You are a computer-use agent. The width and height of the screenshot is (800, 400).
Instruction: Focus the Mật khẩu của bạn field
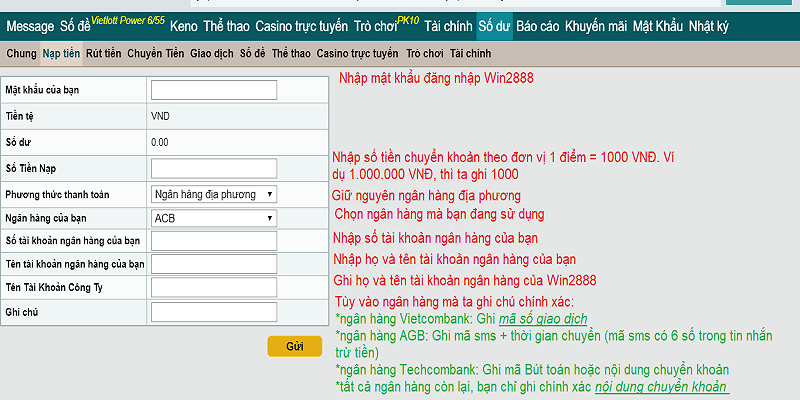pyautogui.click(x=214, y=90)
